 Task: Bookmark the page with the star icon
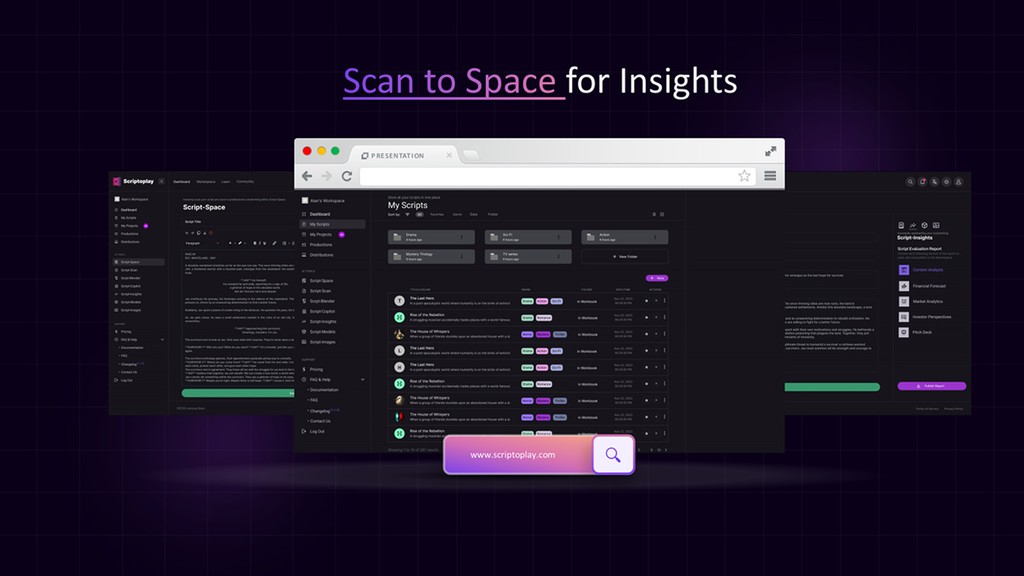pos(744,176)
